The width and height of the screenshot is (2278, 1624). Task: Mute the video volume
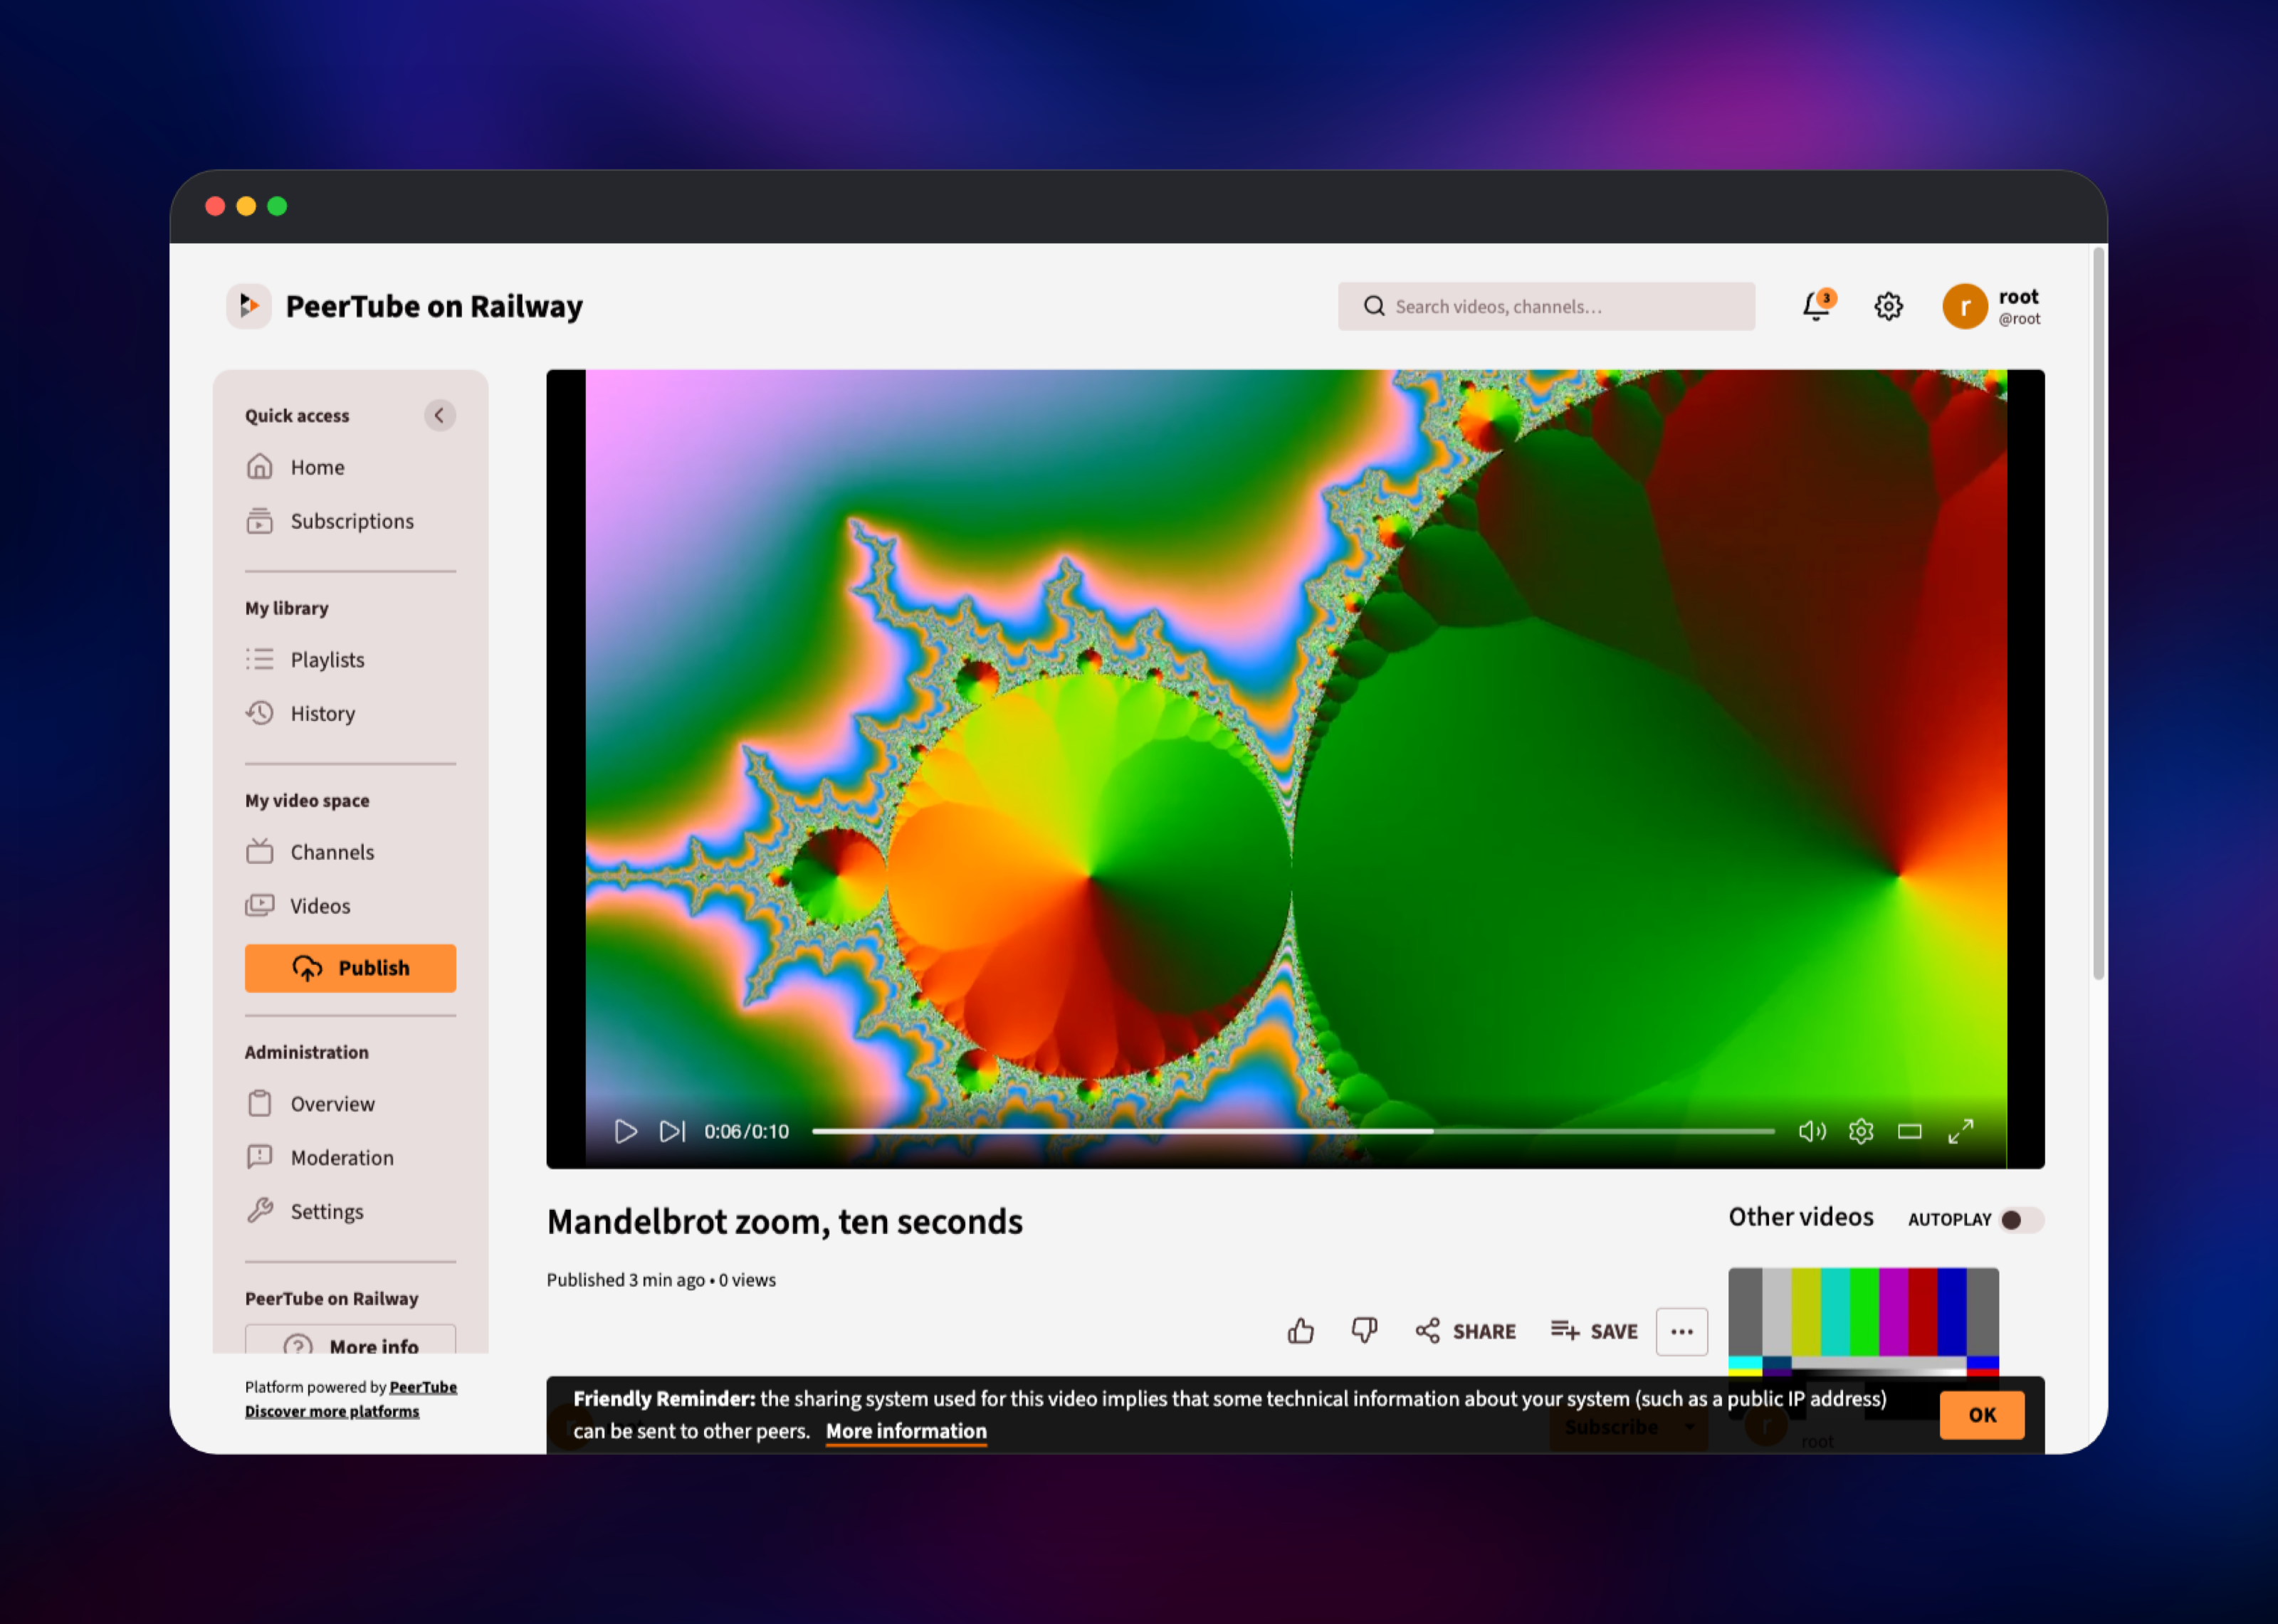point(1812,1131)
